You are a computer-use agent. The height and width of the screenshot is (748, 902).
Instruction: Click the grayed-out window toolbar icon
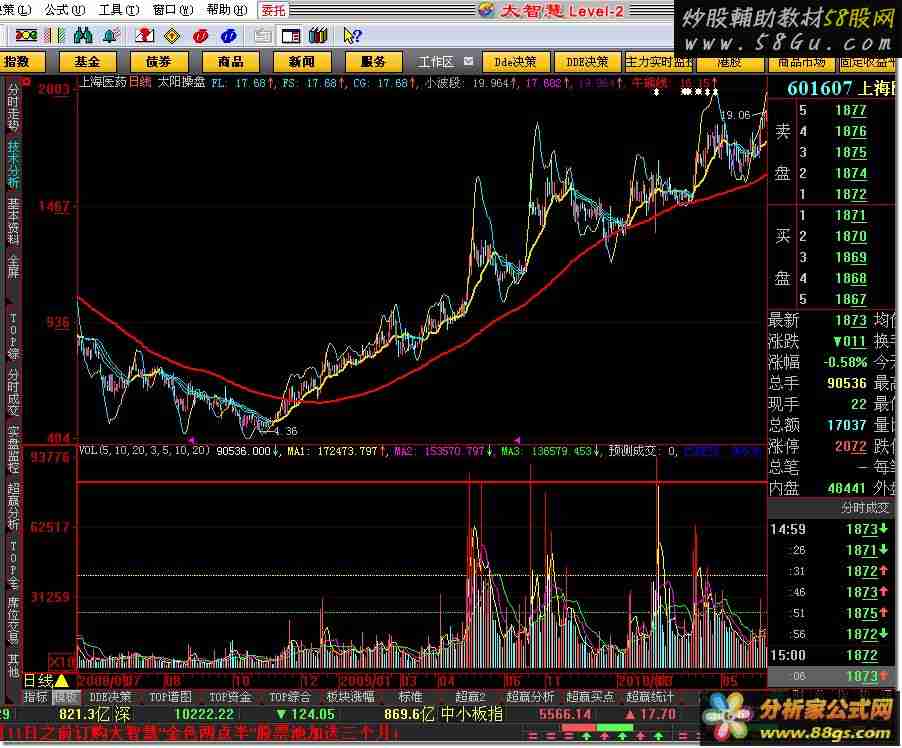coord(263,36)
